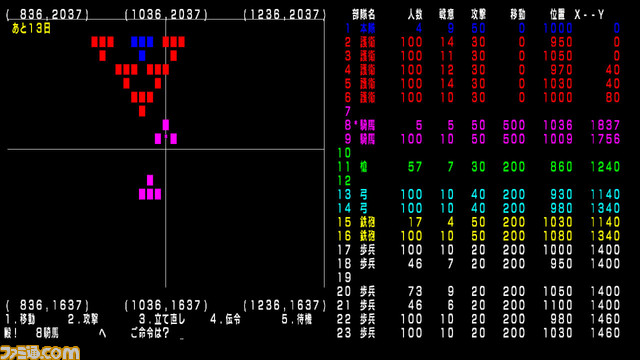Click the single magenta cavalry block near the crosshair

pos(166,124)
